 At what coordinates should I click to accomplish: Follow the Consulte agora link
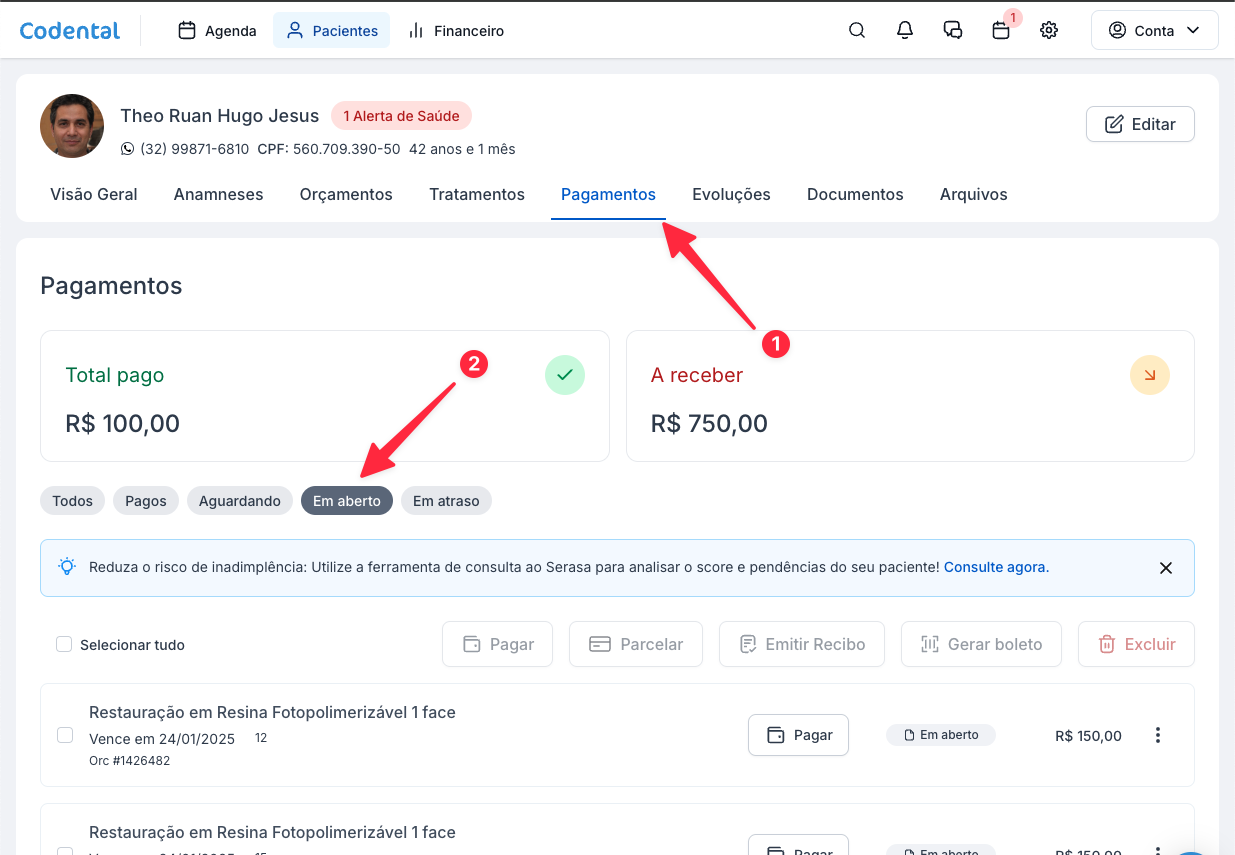point(994,567)
